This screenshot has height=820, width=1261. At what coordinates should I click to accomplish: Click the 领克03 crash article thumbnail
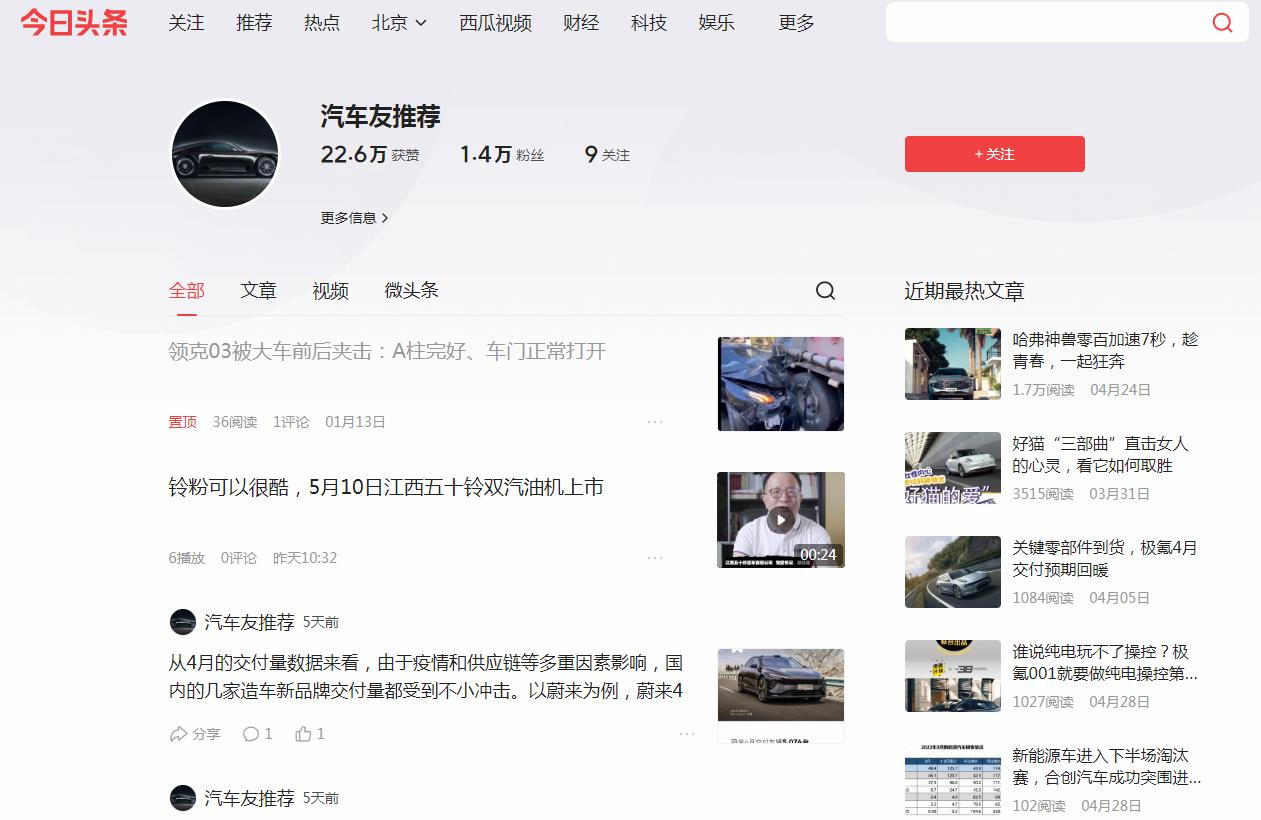[781, 384]
